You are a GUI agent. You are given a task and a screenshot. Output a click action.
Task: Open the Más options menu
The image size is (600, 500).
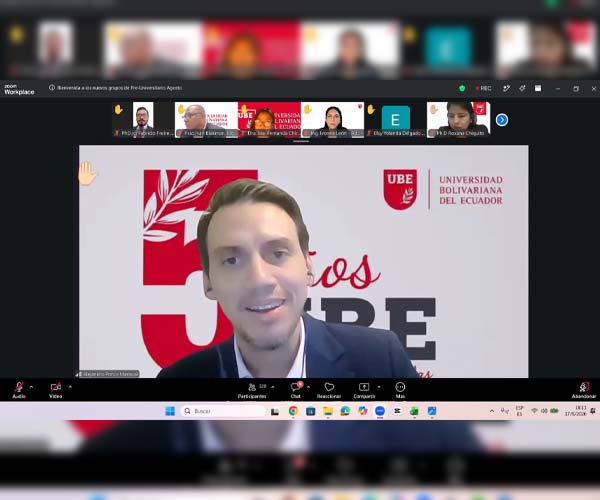pos(400,390)
